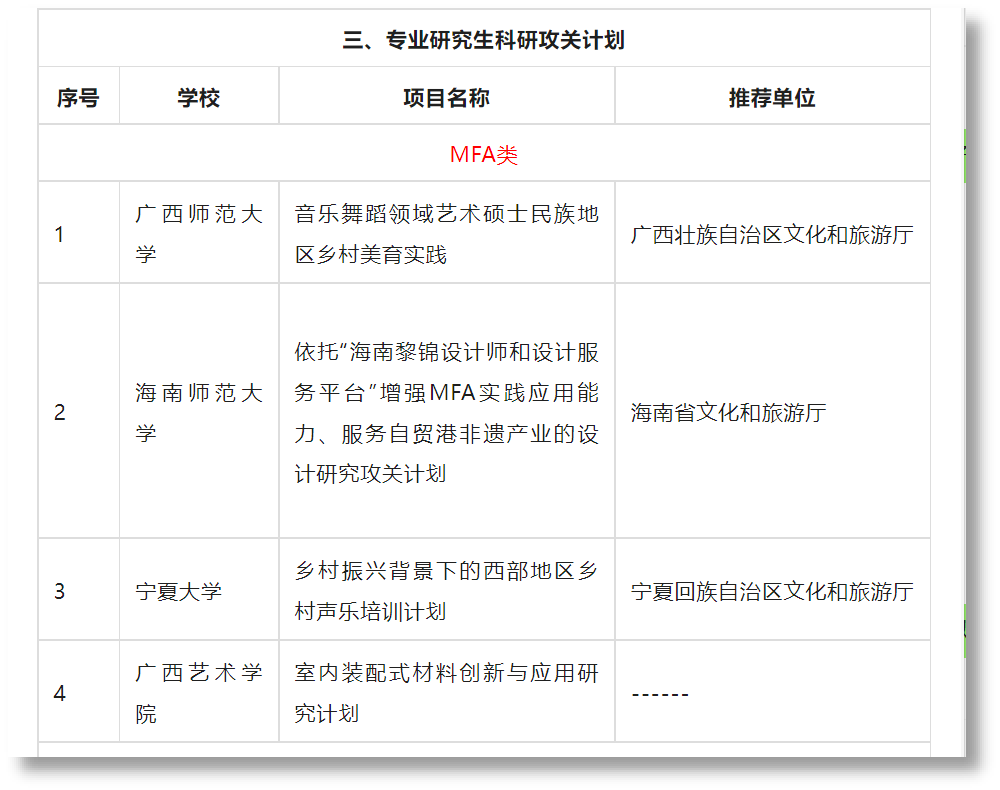Click the 学校 column header

click(198, 95)
